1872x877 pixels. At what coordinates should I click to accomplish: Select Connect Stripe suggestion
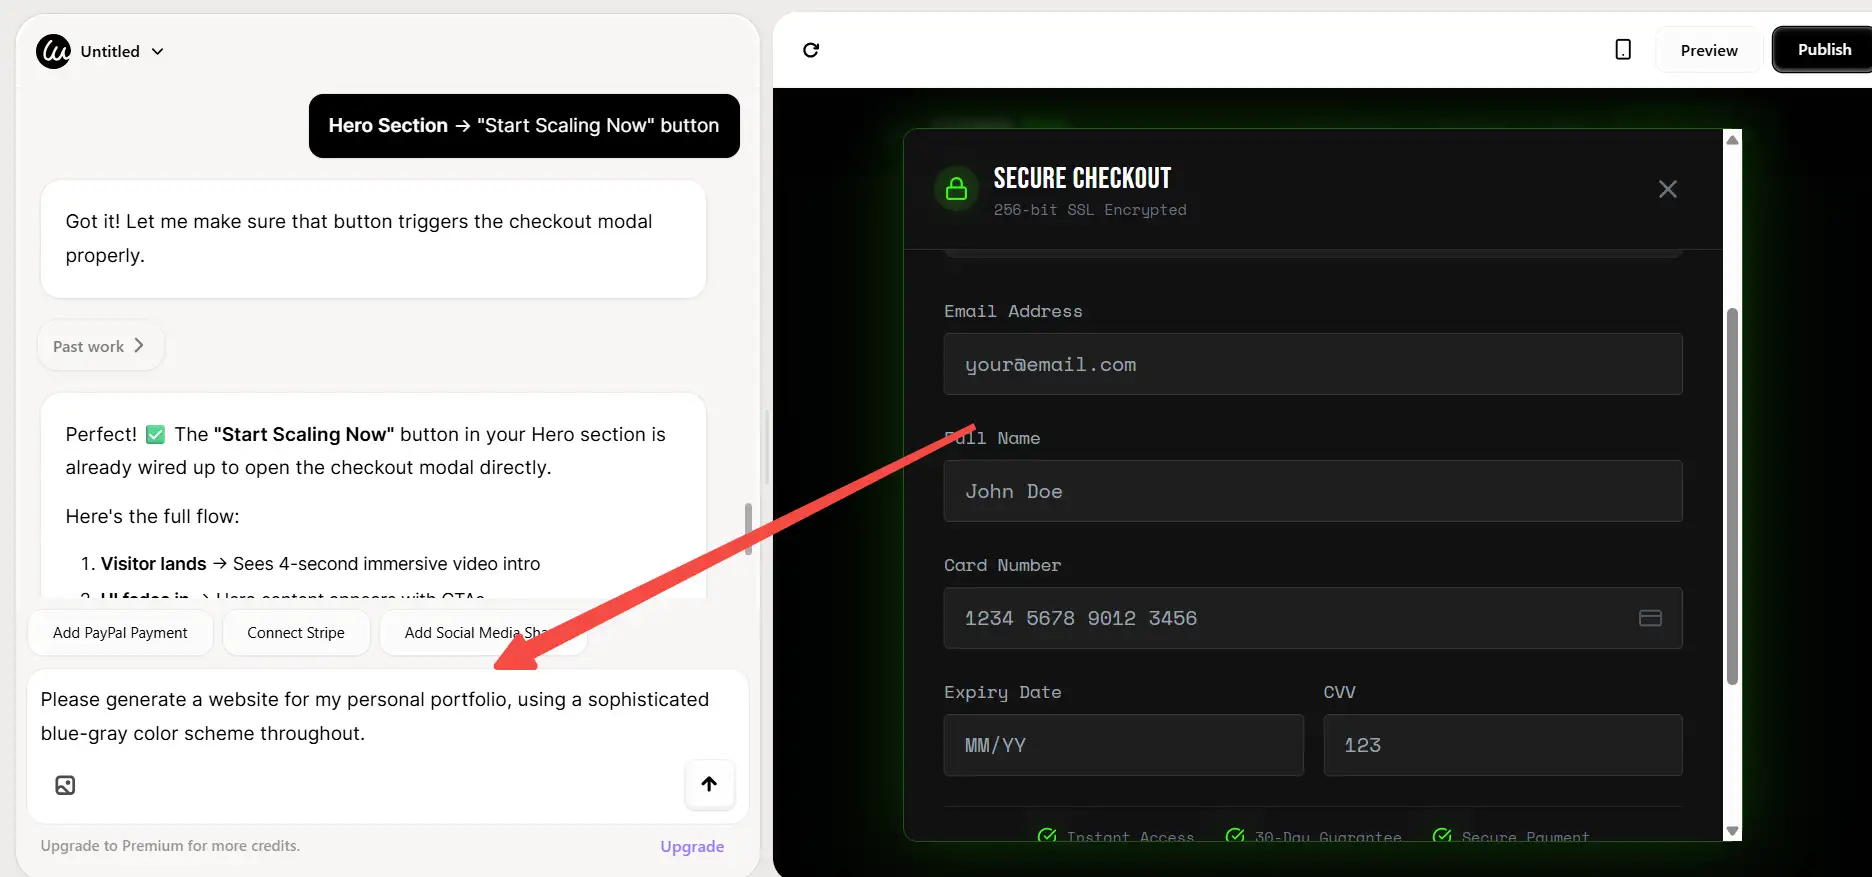tap(296, 633)
